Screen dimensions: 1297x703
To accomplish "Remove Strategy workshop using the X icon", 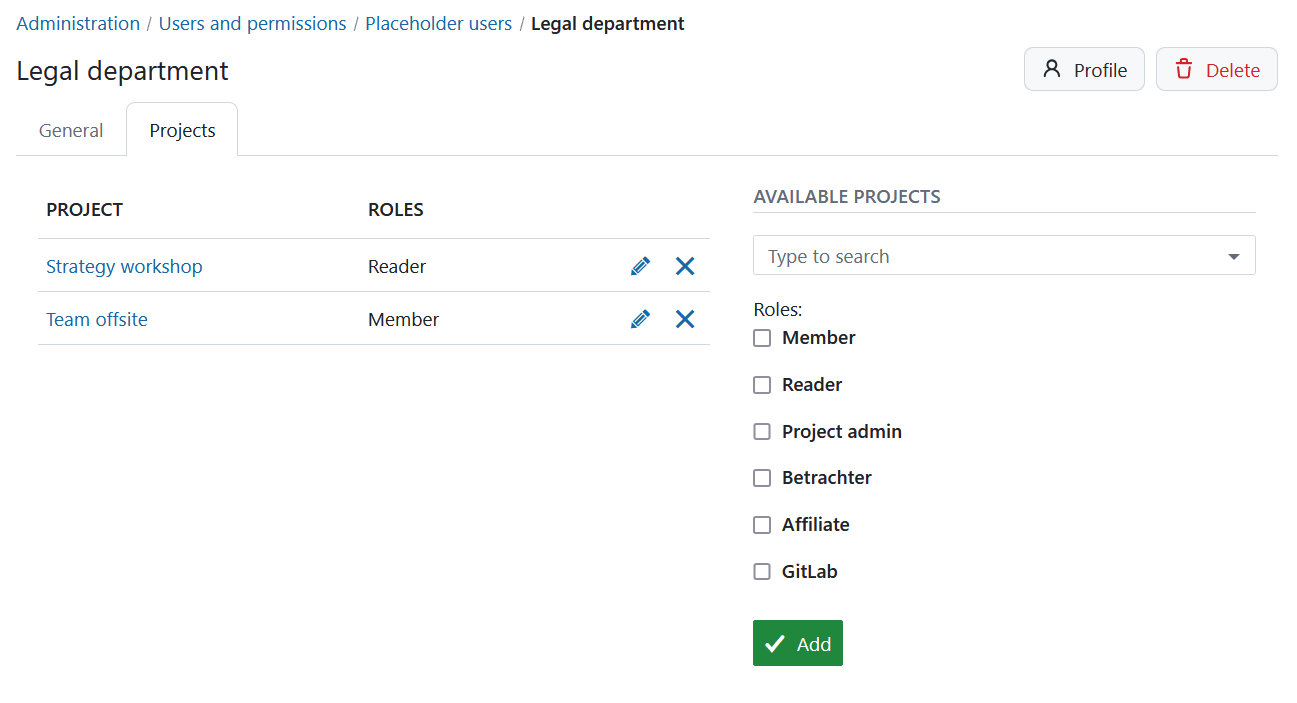I will (x=684, y=266).
